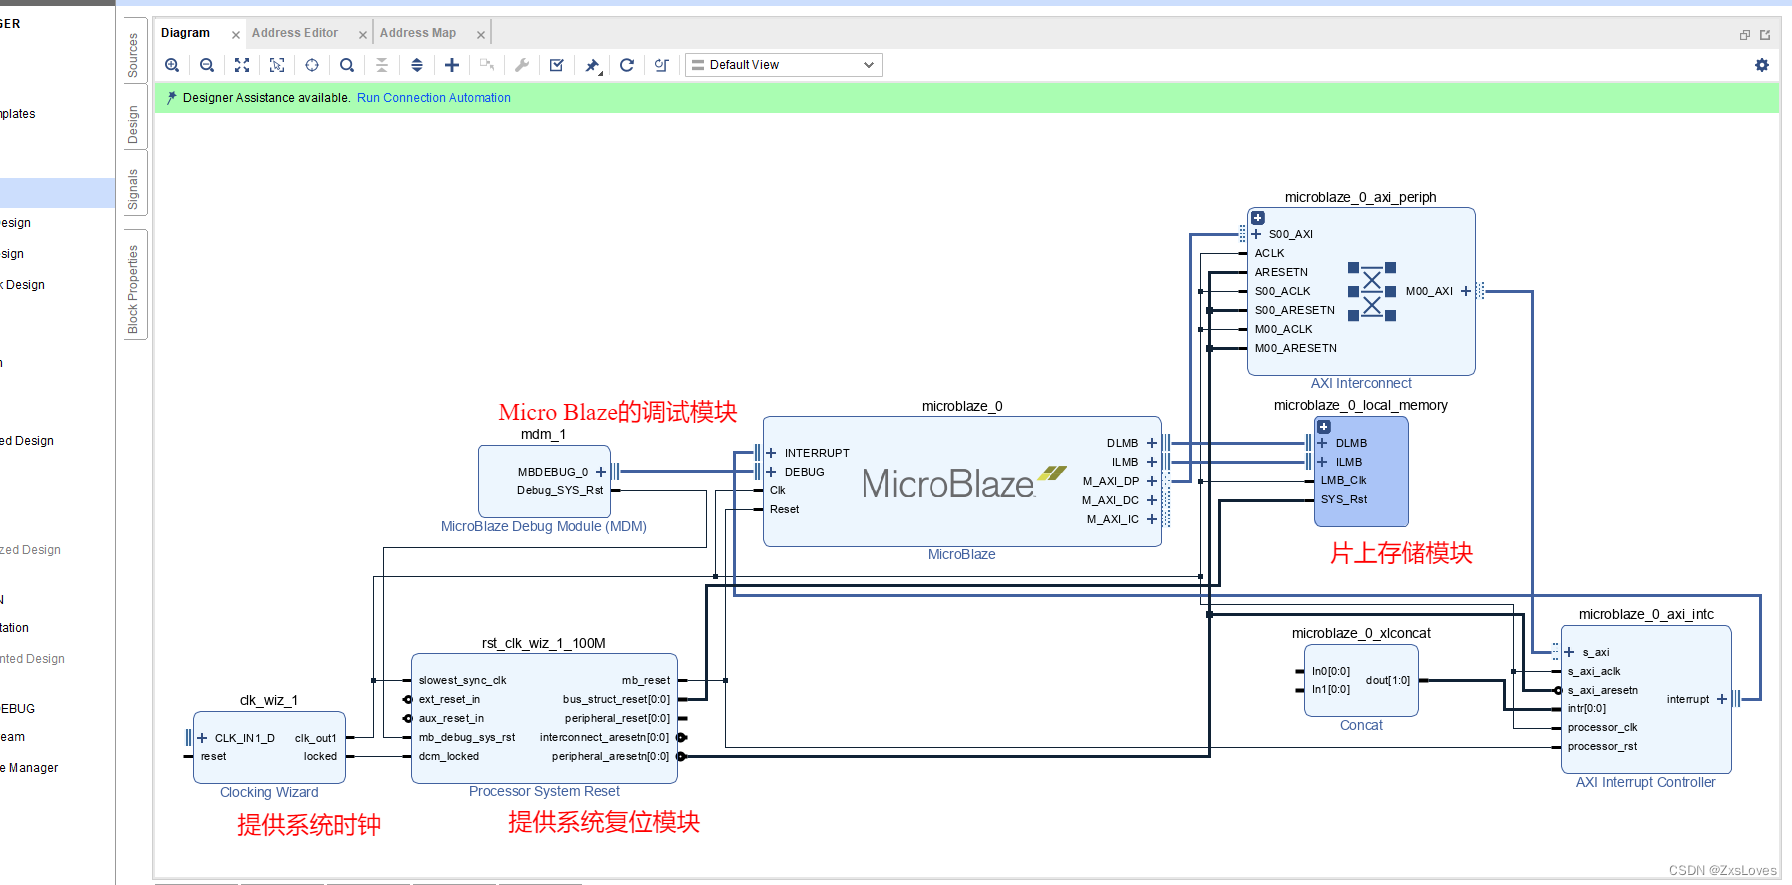
Task: Click the ILMB port on local memory block
Action: [1349, 462]
